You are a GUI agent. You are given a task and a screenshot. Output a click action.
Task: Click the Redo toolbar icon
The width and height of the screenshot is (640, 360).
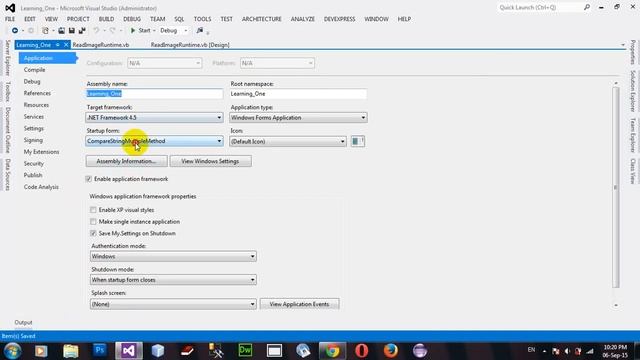[113, 31]
